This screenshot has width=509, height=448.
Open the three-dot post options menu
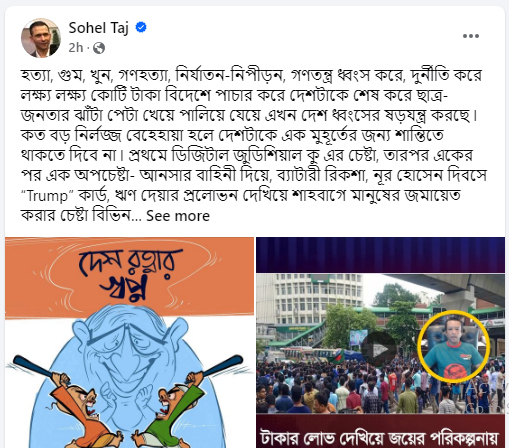pyautogui.click(x=470, y=36)
